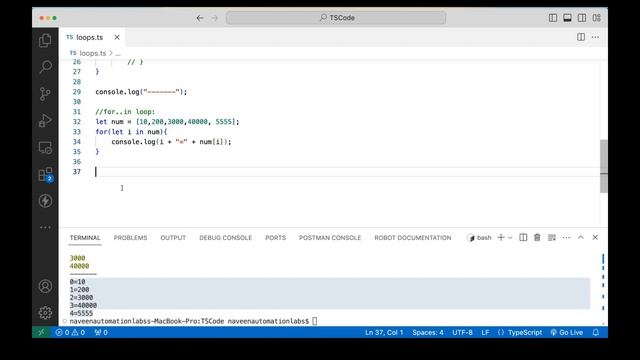Open the Explorer view in activity bar
The image size is (640, 360).
coord(45,40)
